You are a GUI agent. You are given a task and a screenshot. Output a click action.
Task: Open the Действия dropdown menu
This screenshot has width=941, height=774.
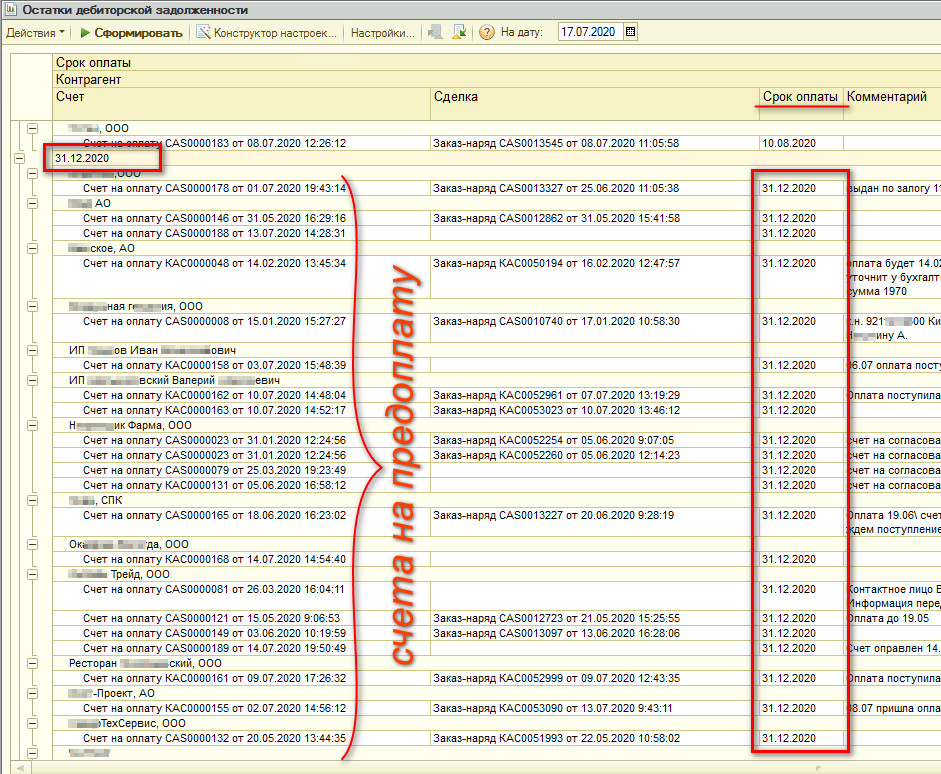tap(35, 33)
